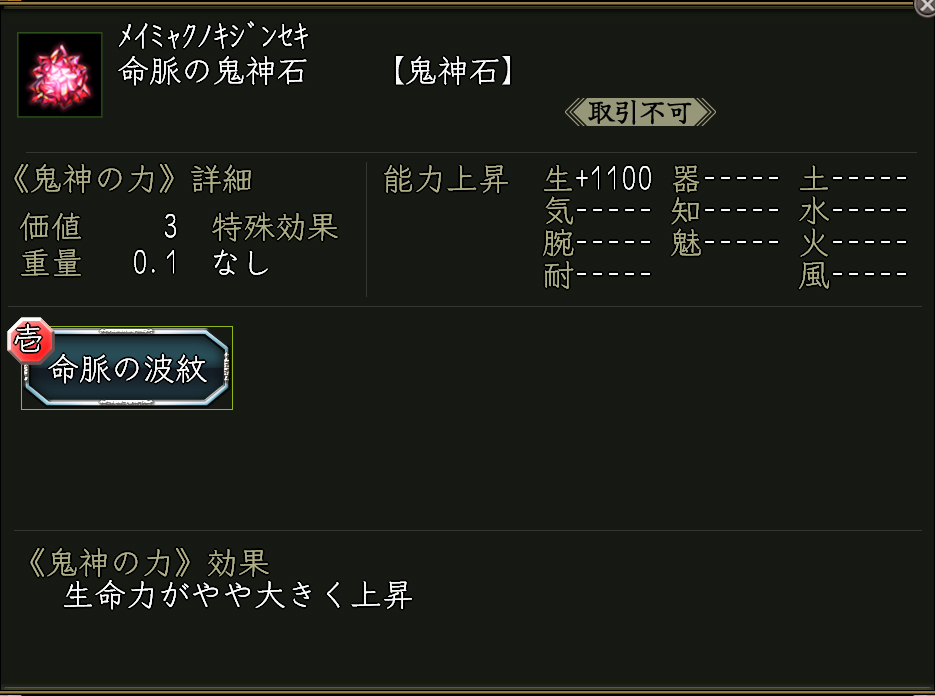Click the 生命力がやや大きく上昇 effect description
The height and width of the screenshot is (696, 935).
238,596
